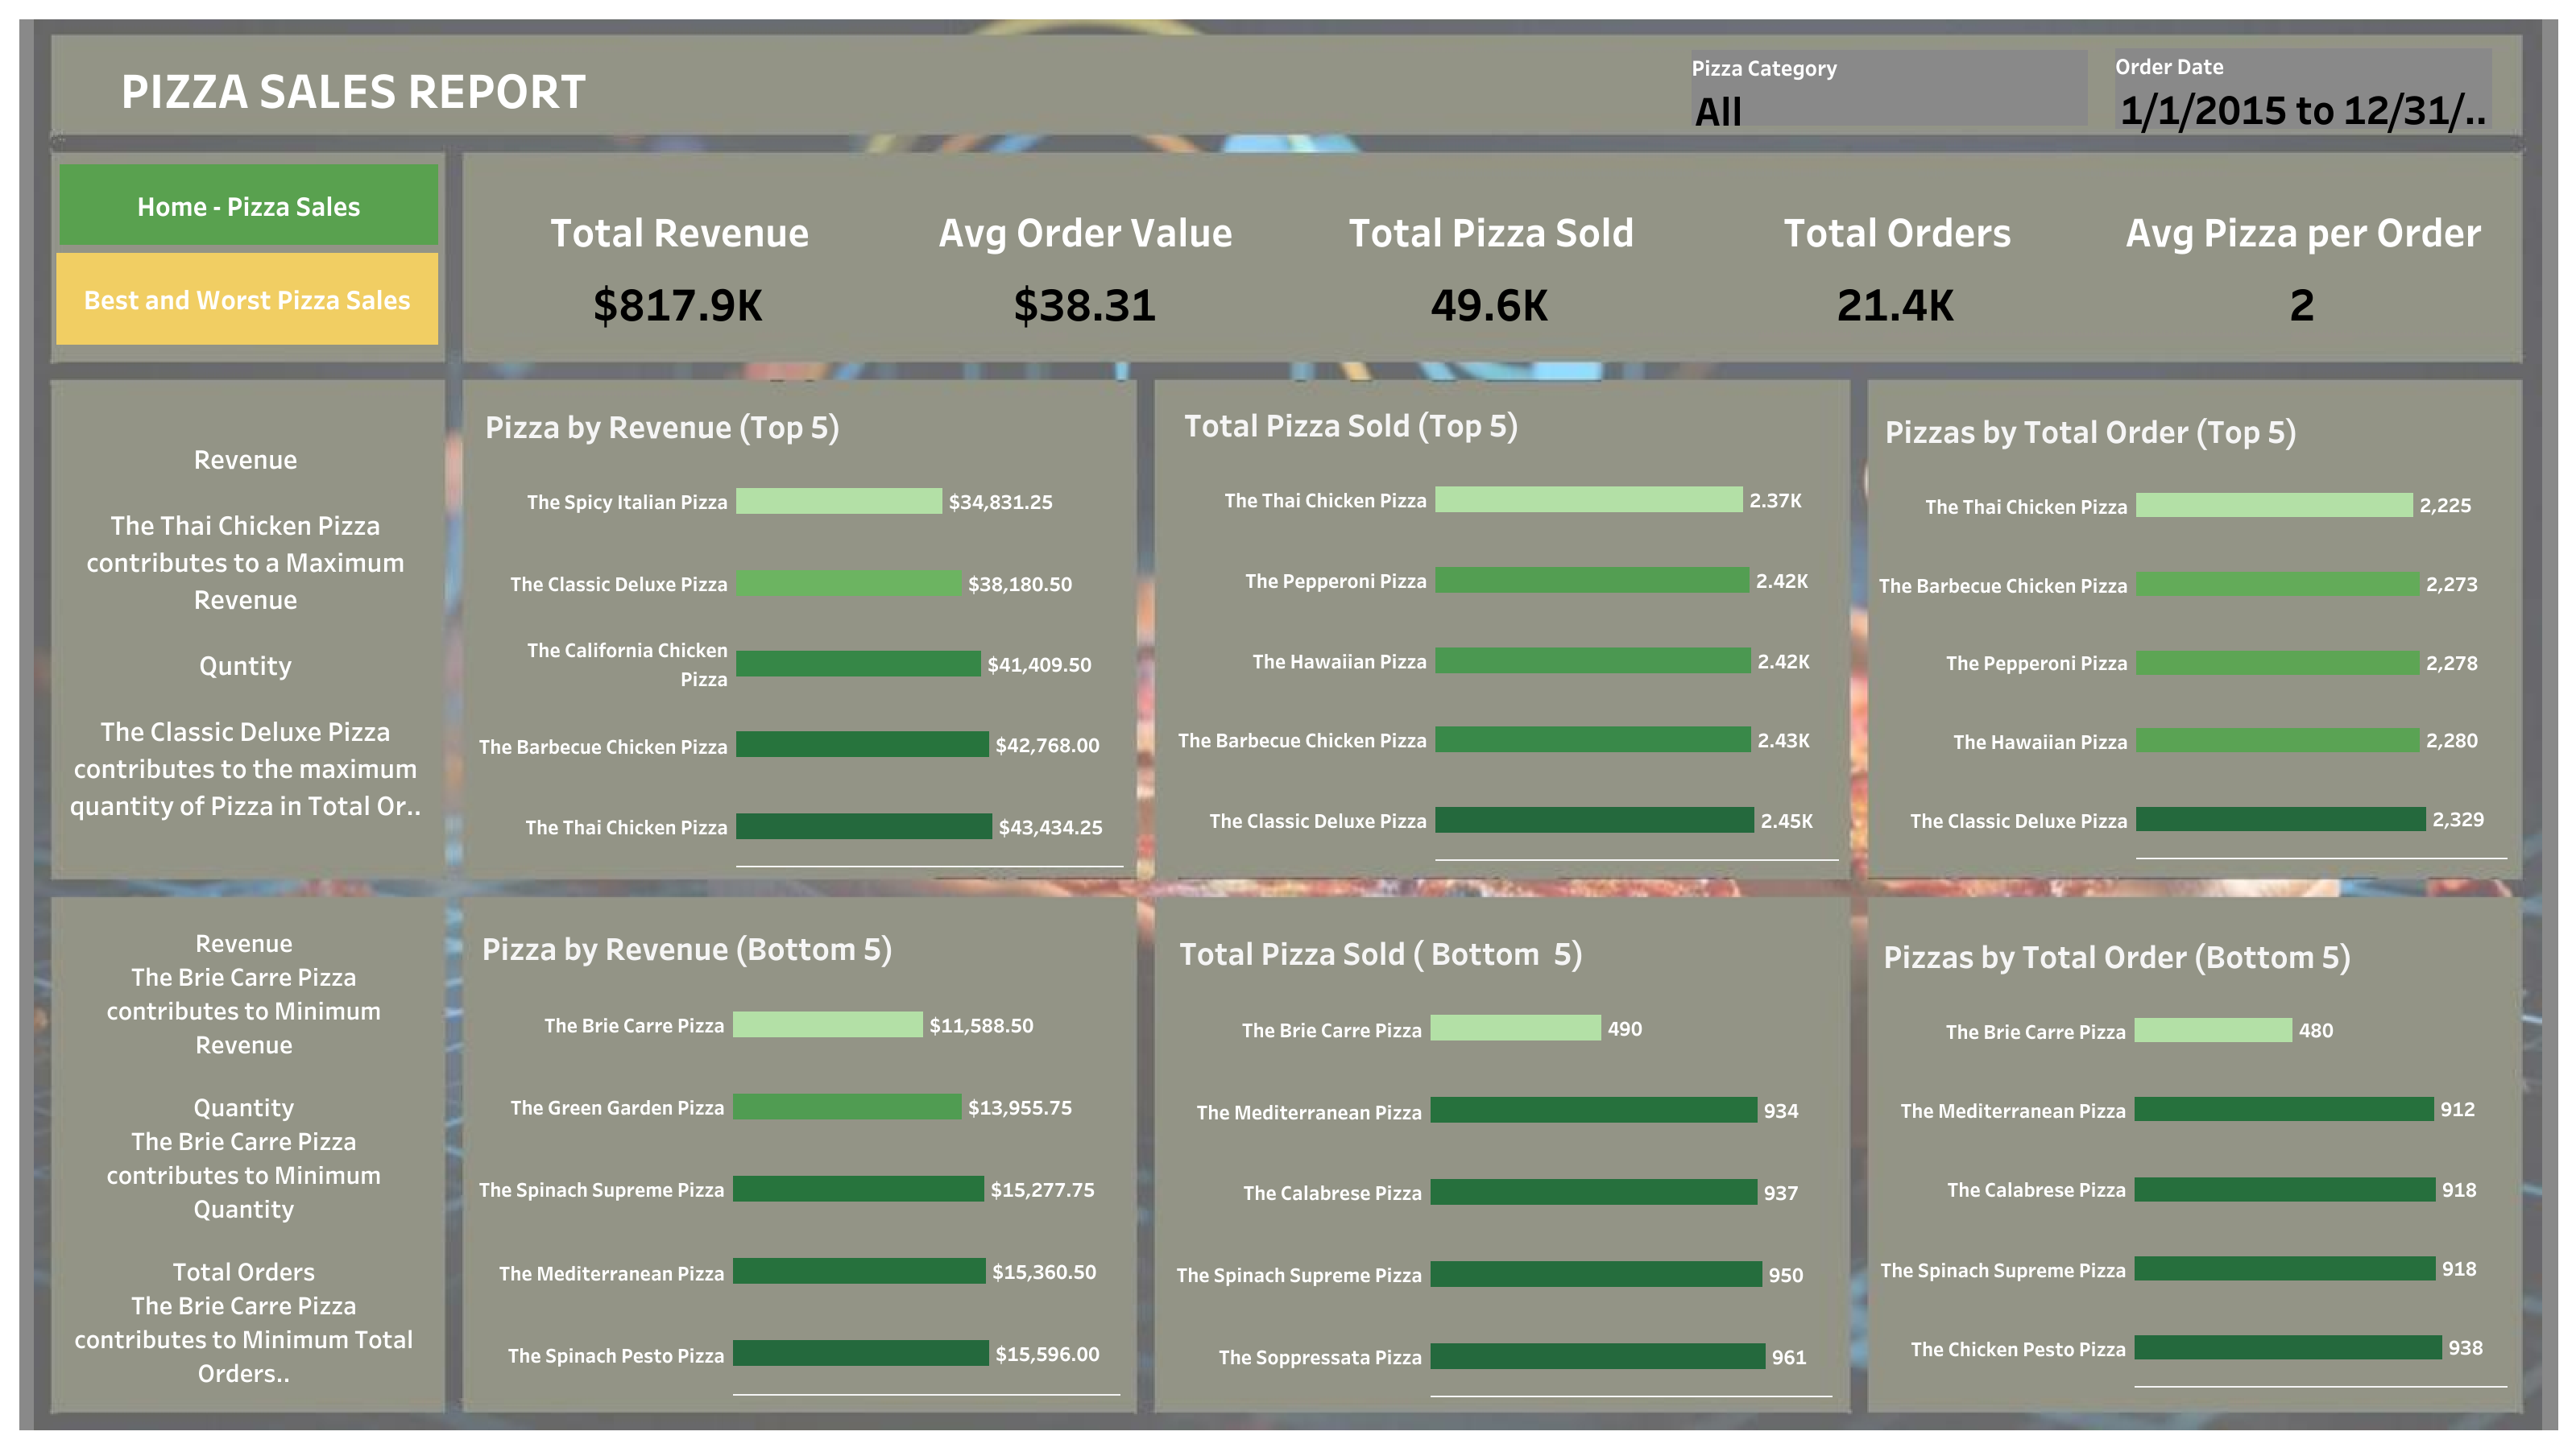Open Best and Worst Pizza Sales page

[247, 299]
